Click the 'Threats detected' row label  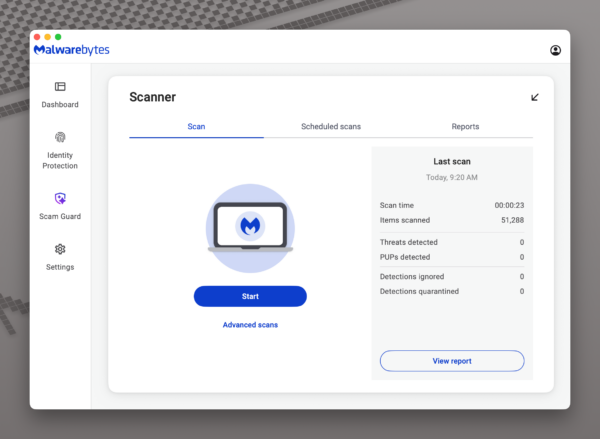point(409,242)
